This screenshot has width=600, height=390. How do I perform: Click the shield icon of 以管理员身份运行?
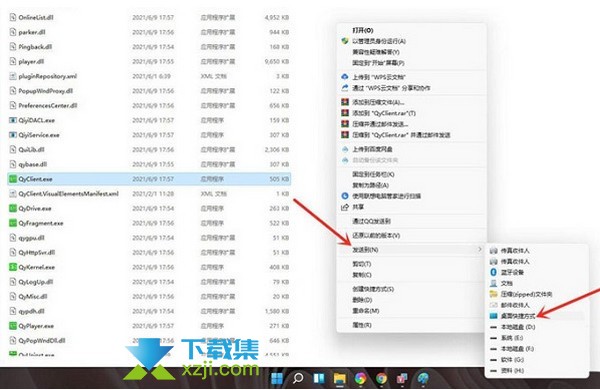click(345, 41)
